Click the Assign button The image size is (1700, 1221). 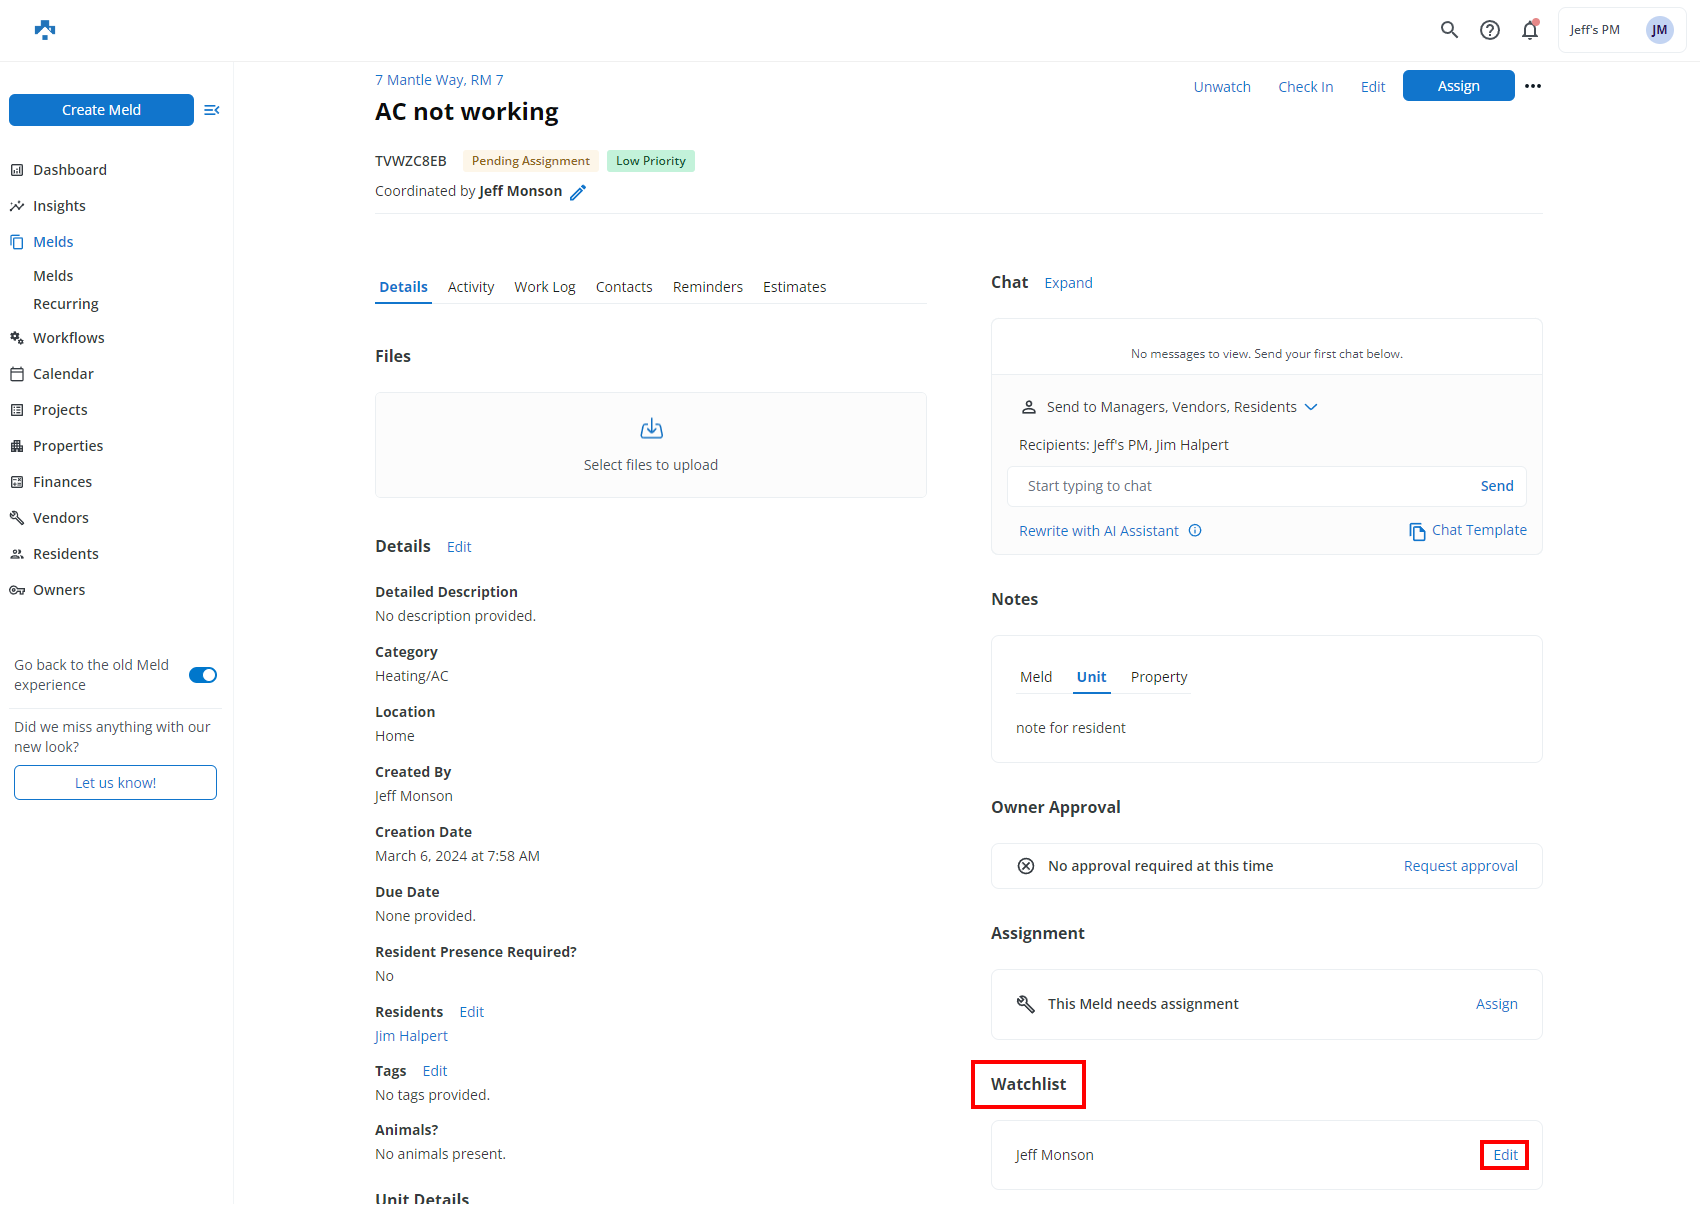pos(1458,85)
